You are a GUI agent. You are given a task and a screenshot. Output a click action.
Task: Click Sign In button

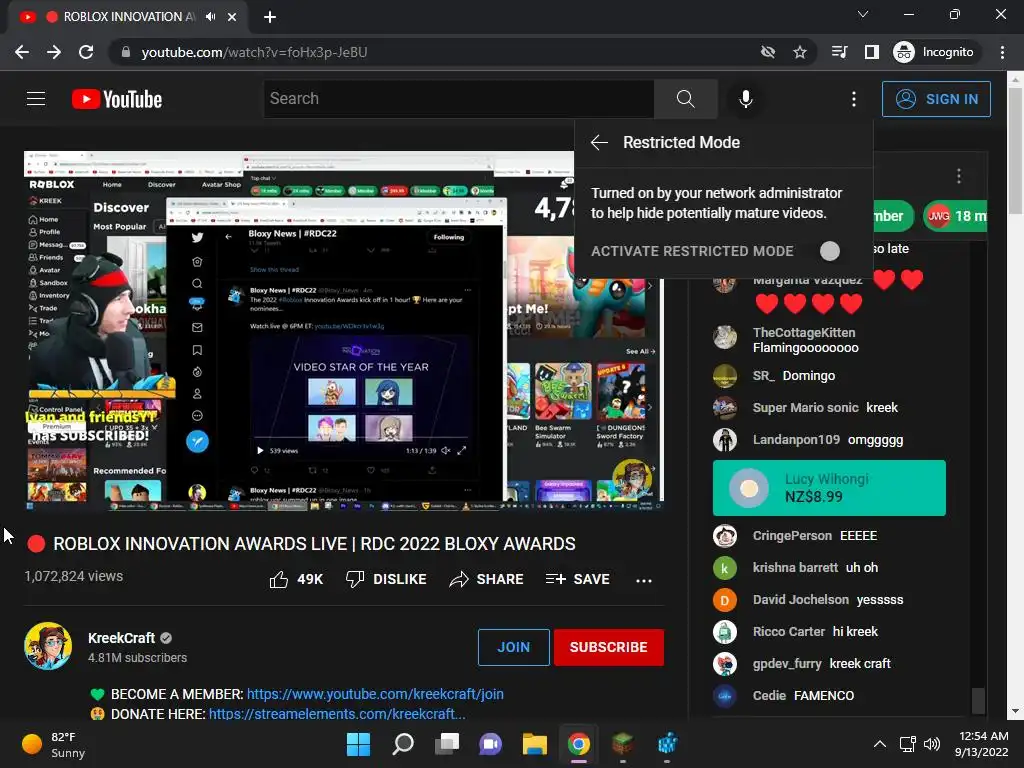[936, 99]
